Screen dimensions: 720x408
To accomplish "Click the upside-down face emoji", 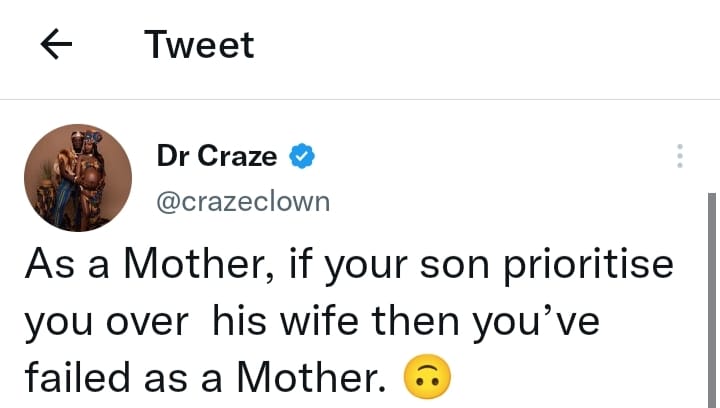I will pyautogui.click(x=425, y=376).
